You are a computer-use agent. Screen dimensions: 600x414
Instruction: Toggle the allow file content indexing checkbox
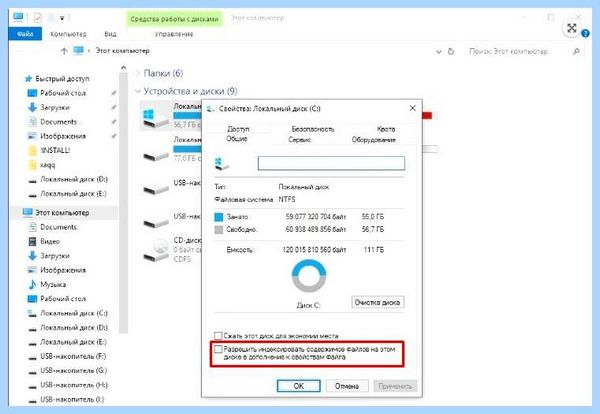point(218,349)
